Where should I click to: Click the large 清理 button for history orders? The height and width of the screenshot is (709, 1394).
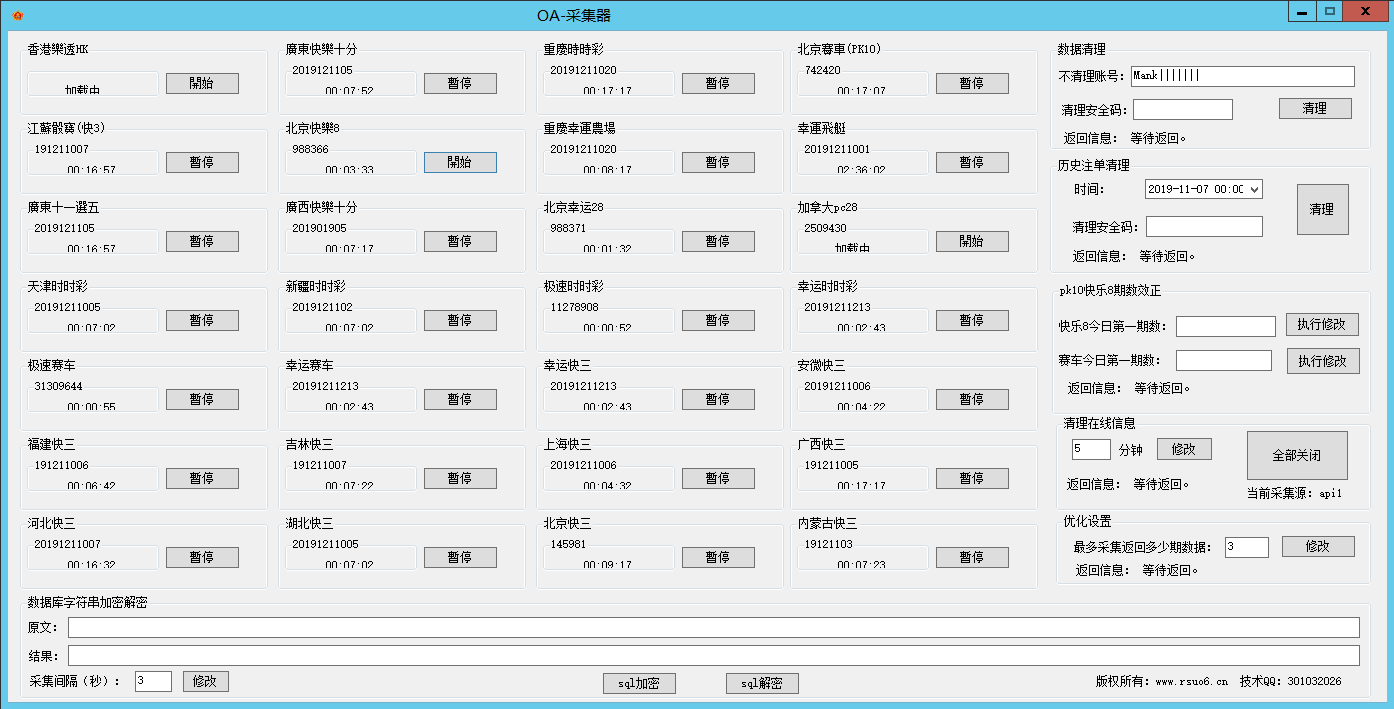click(x=1322, y=209)
